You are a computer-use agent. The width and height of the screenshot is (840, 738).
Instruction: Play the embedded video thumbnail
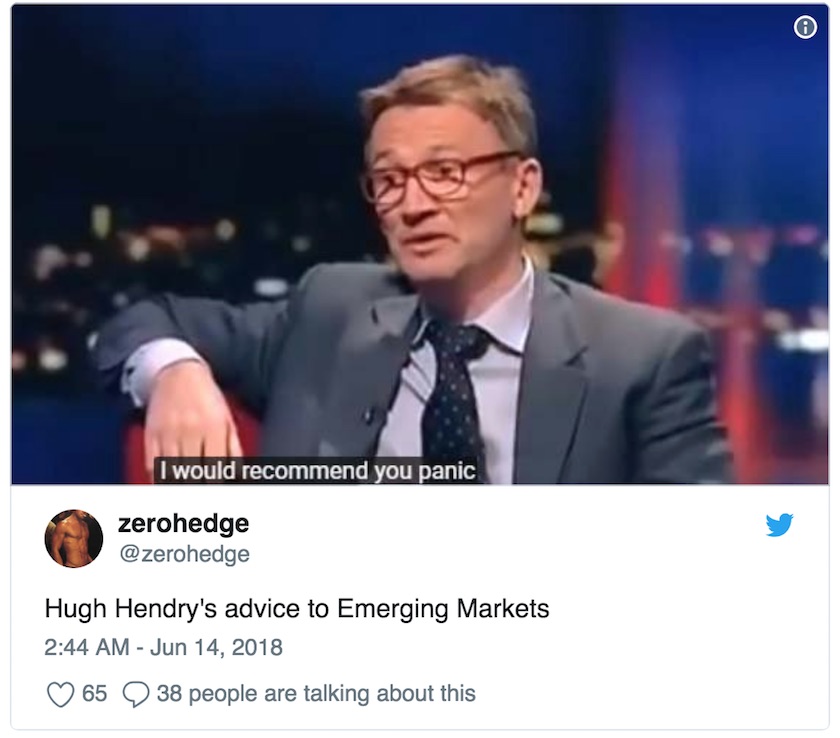coord(420,244)
